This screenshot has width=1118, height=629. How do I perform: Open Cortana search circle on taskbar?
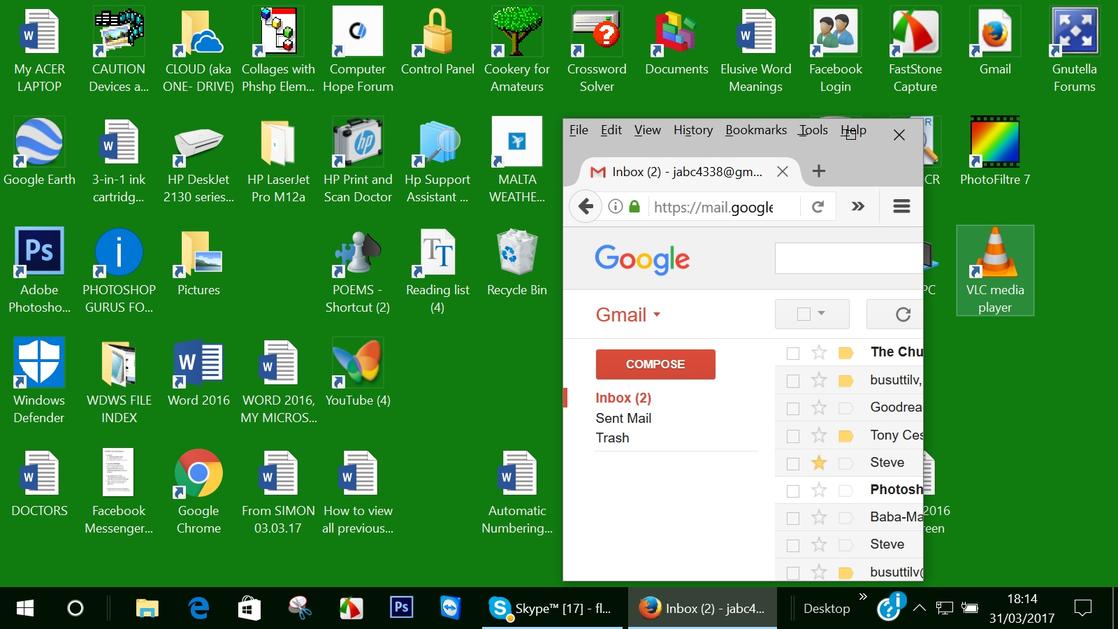coord(75,608)
